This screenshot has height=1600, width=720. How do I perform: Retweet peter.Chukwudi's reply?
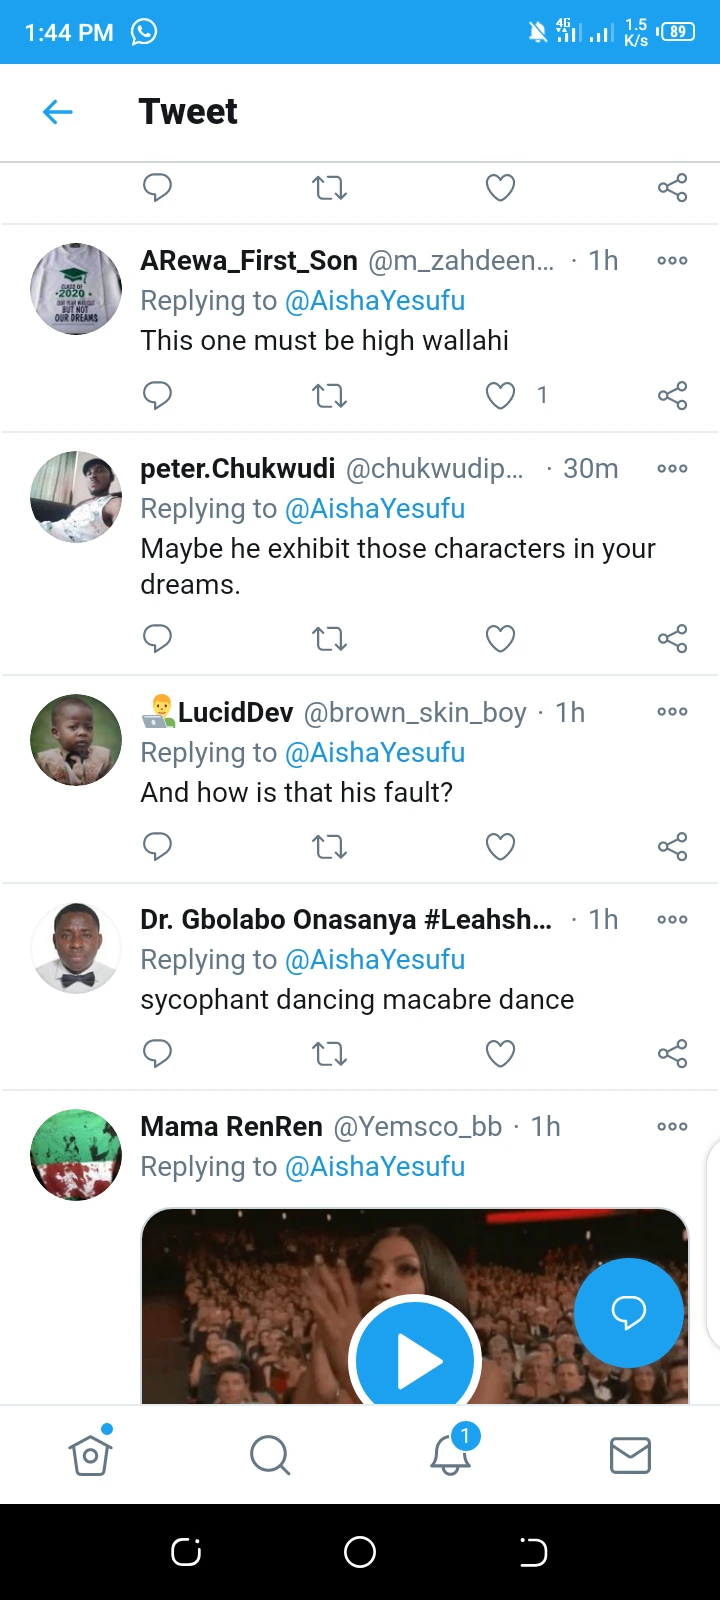coord(329,638)
